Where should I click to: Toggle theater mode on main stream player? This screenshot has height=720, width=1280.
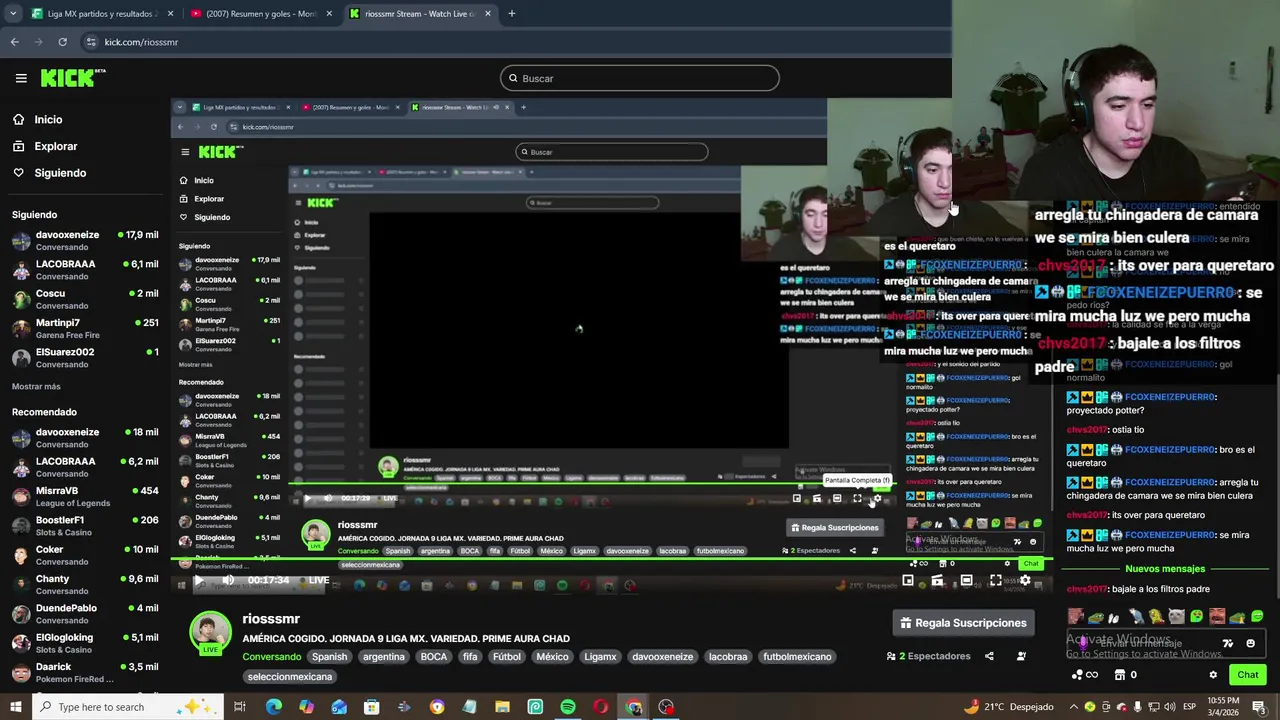tap(966, 580)
